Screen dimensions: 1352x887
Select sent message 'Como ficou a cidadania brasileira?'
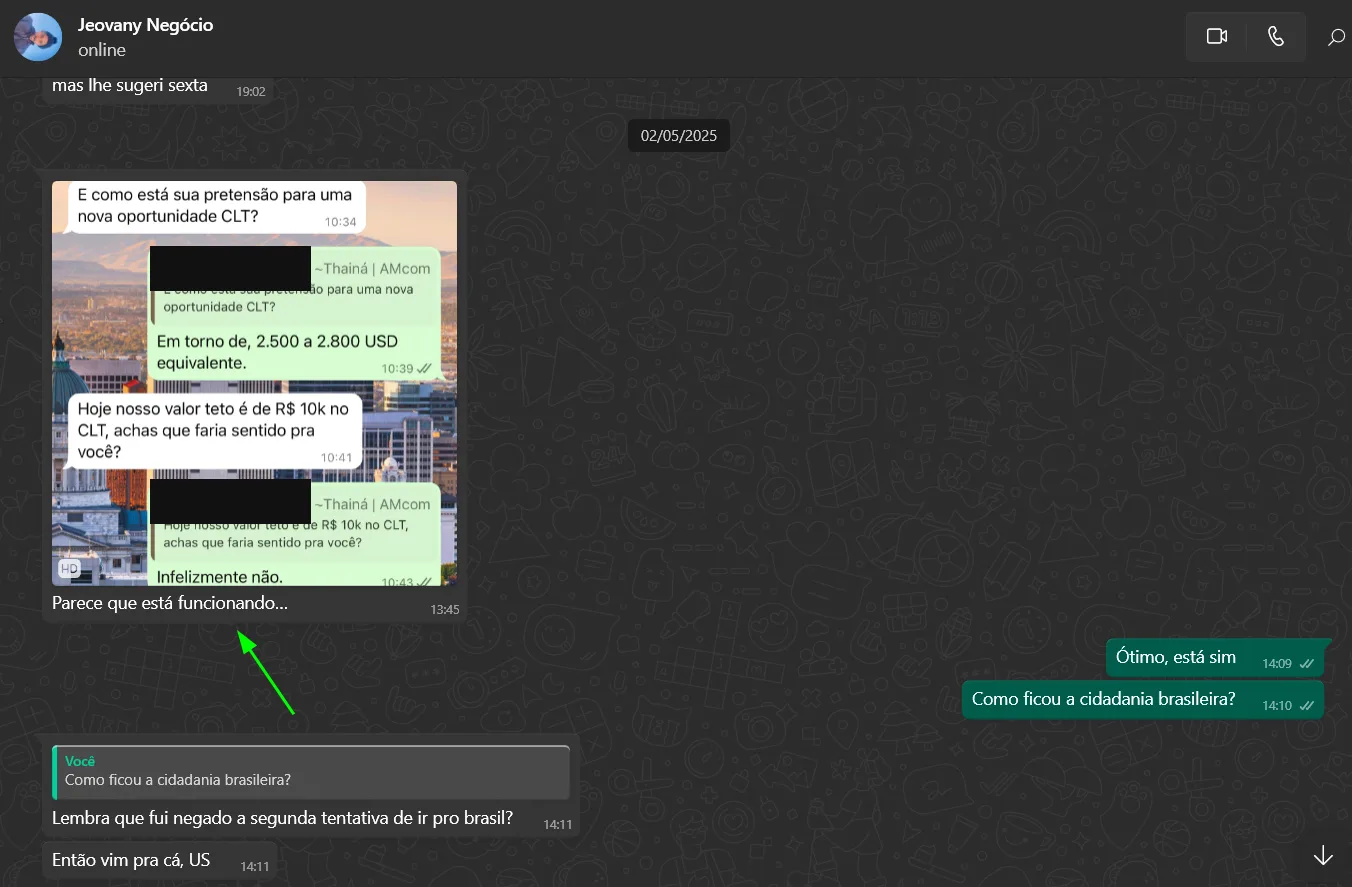click(1142, 700)
